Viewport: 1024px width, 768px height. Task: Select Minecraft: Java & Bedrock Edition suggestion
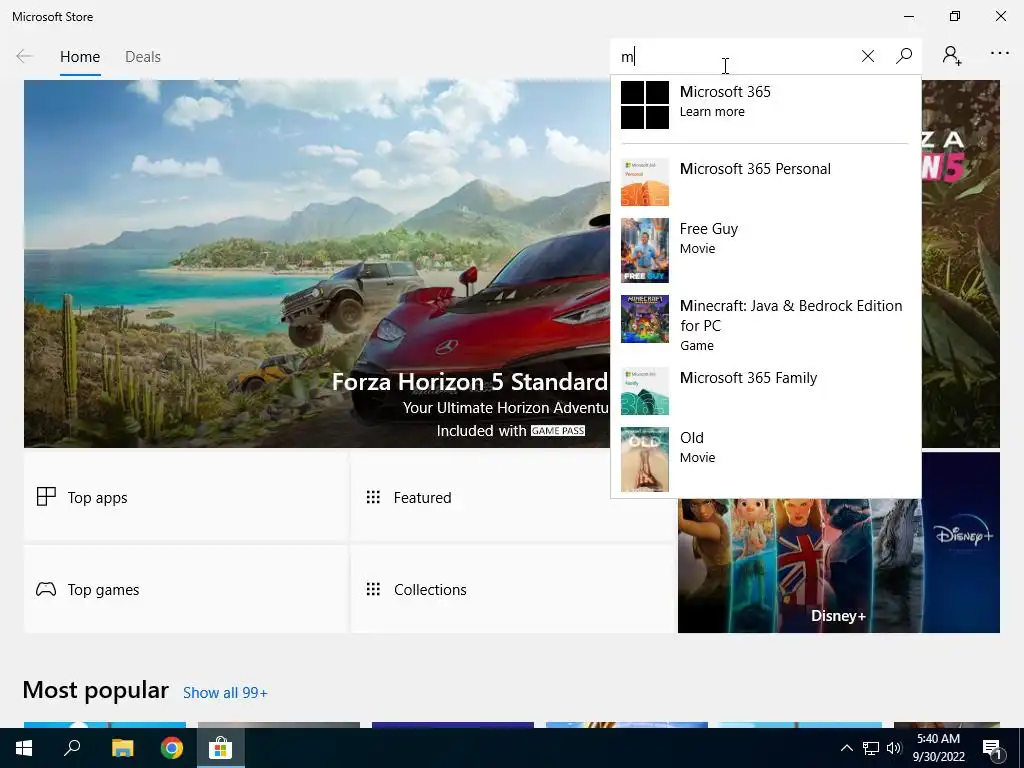coord(765,324)
